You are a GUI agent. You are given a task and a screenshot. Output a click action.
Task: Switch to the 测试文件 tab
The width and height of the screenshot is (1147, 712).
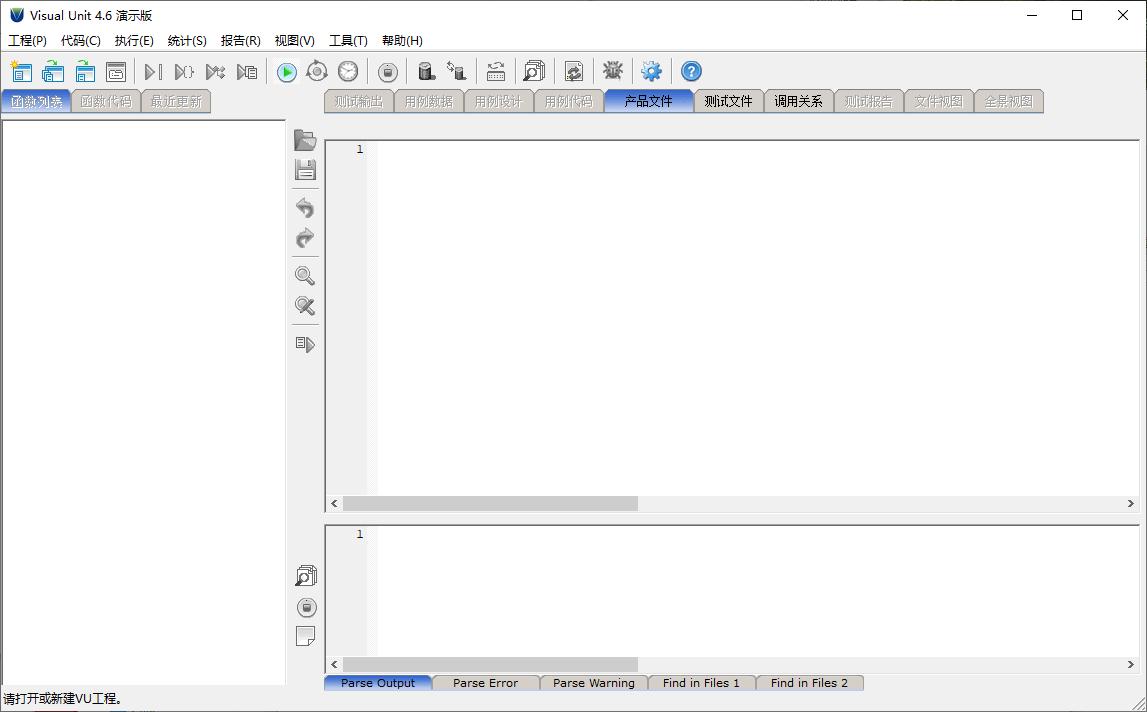pos(728,101)
